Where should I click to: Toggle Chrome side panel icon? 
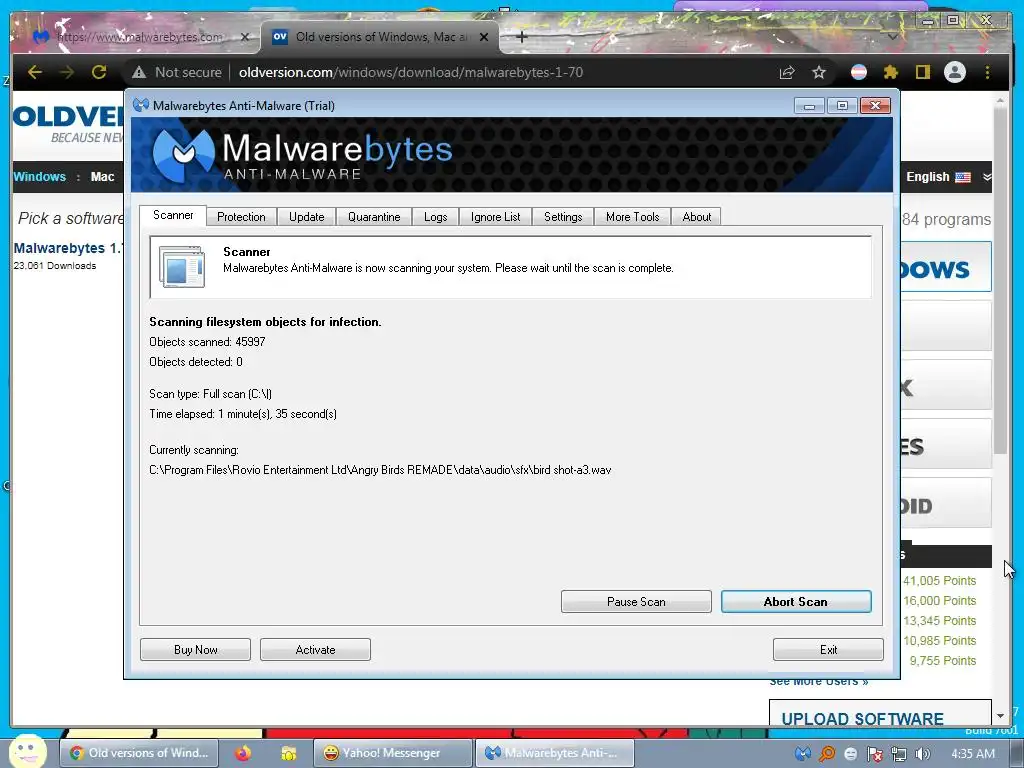[922, 72]
